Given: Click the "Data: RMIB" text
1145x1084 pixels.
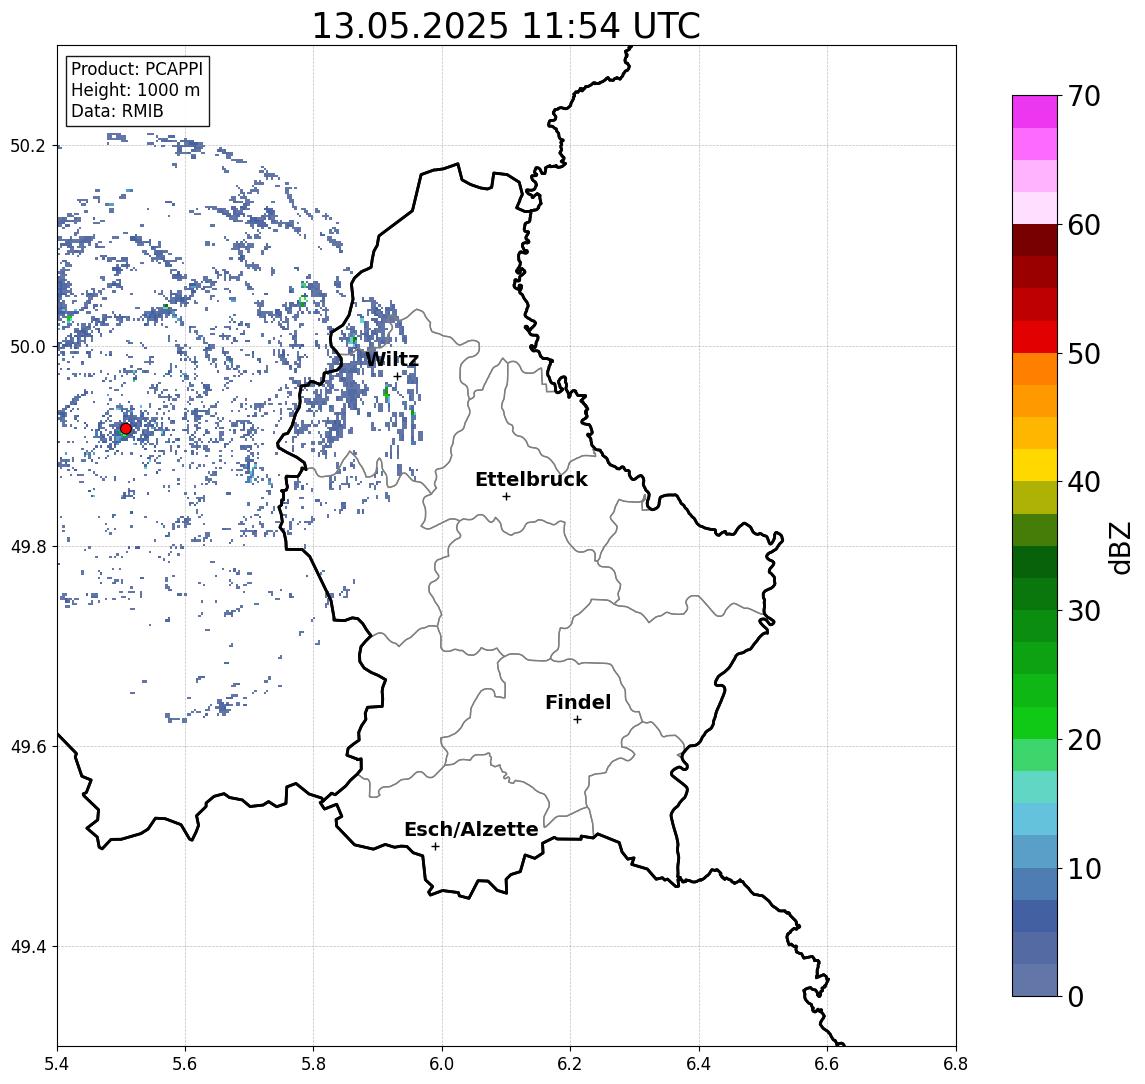Looking at the screenshot, I should pyautogui.click(x=117, y=111).
